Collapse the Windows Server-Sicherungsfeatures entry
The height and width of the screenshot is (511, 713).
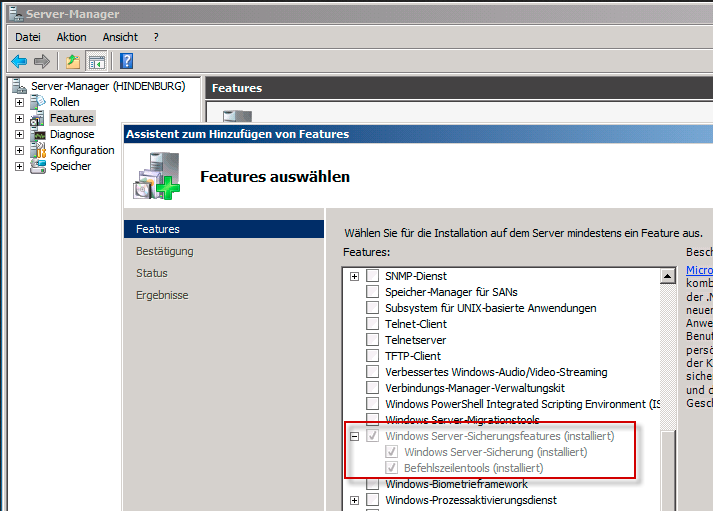coord(354,436)
